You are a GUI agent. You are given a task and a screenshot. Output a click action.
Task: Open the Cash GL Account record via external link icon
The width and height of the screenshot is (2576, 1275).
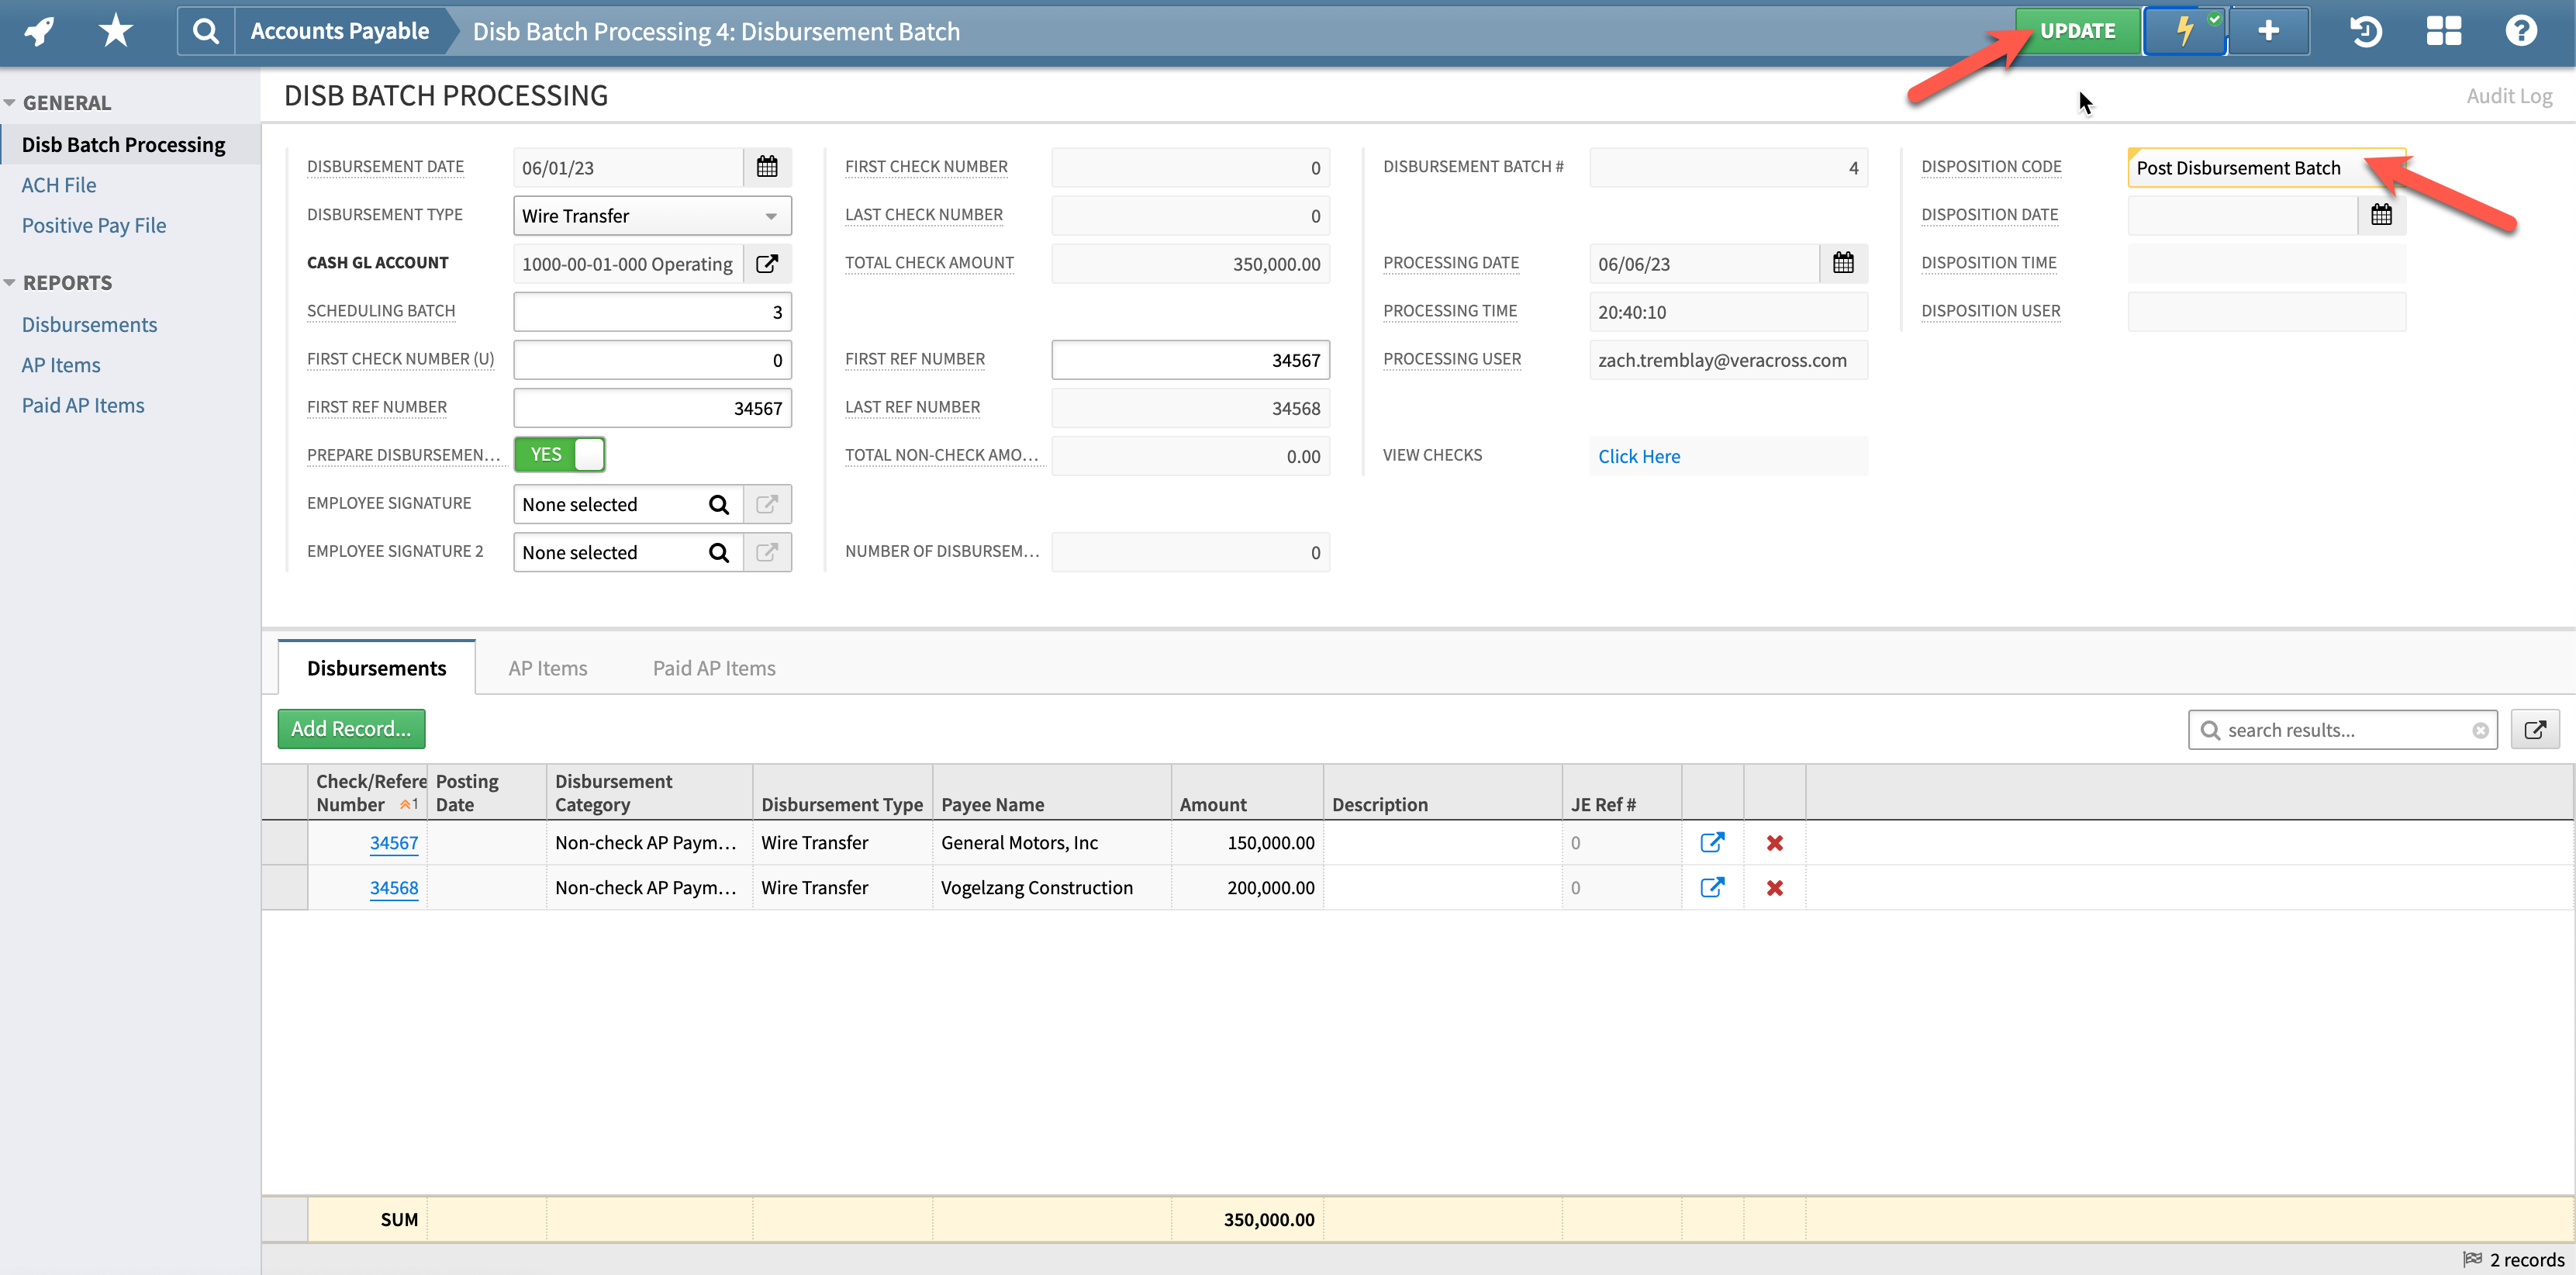point(767,263)
